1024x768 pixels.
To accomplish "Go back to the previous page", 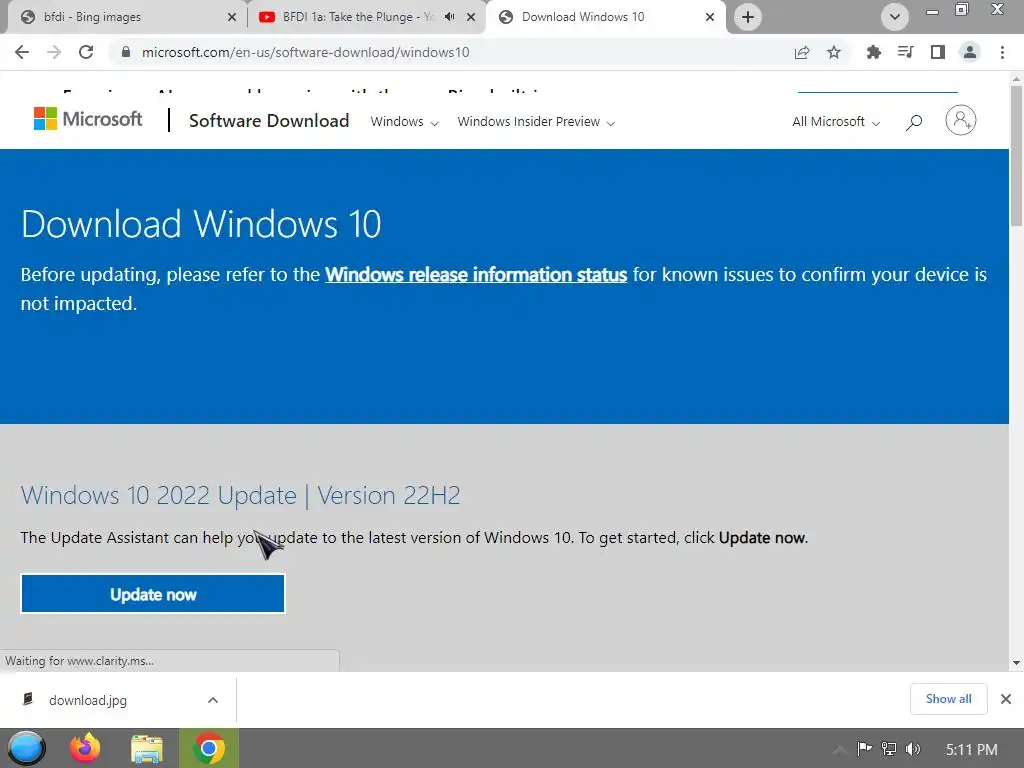I will 22,52.
